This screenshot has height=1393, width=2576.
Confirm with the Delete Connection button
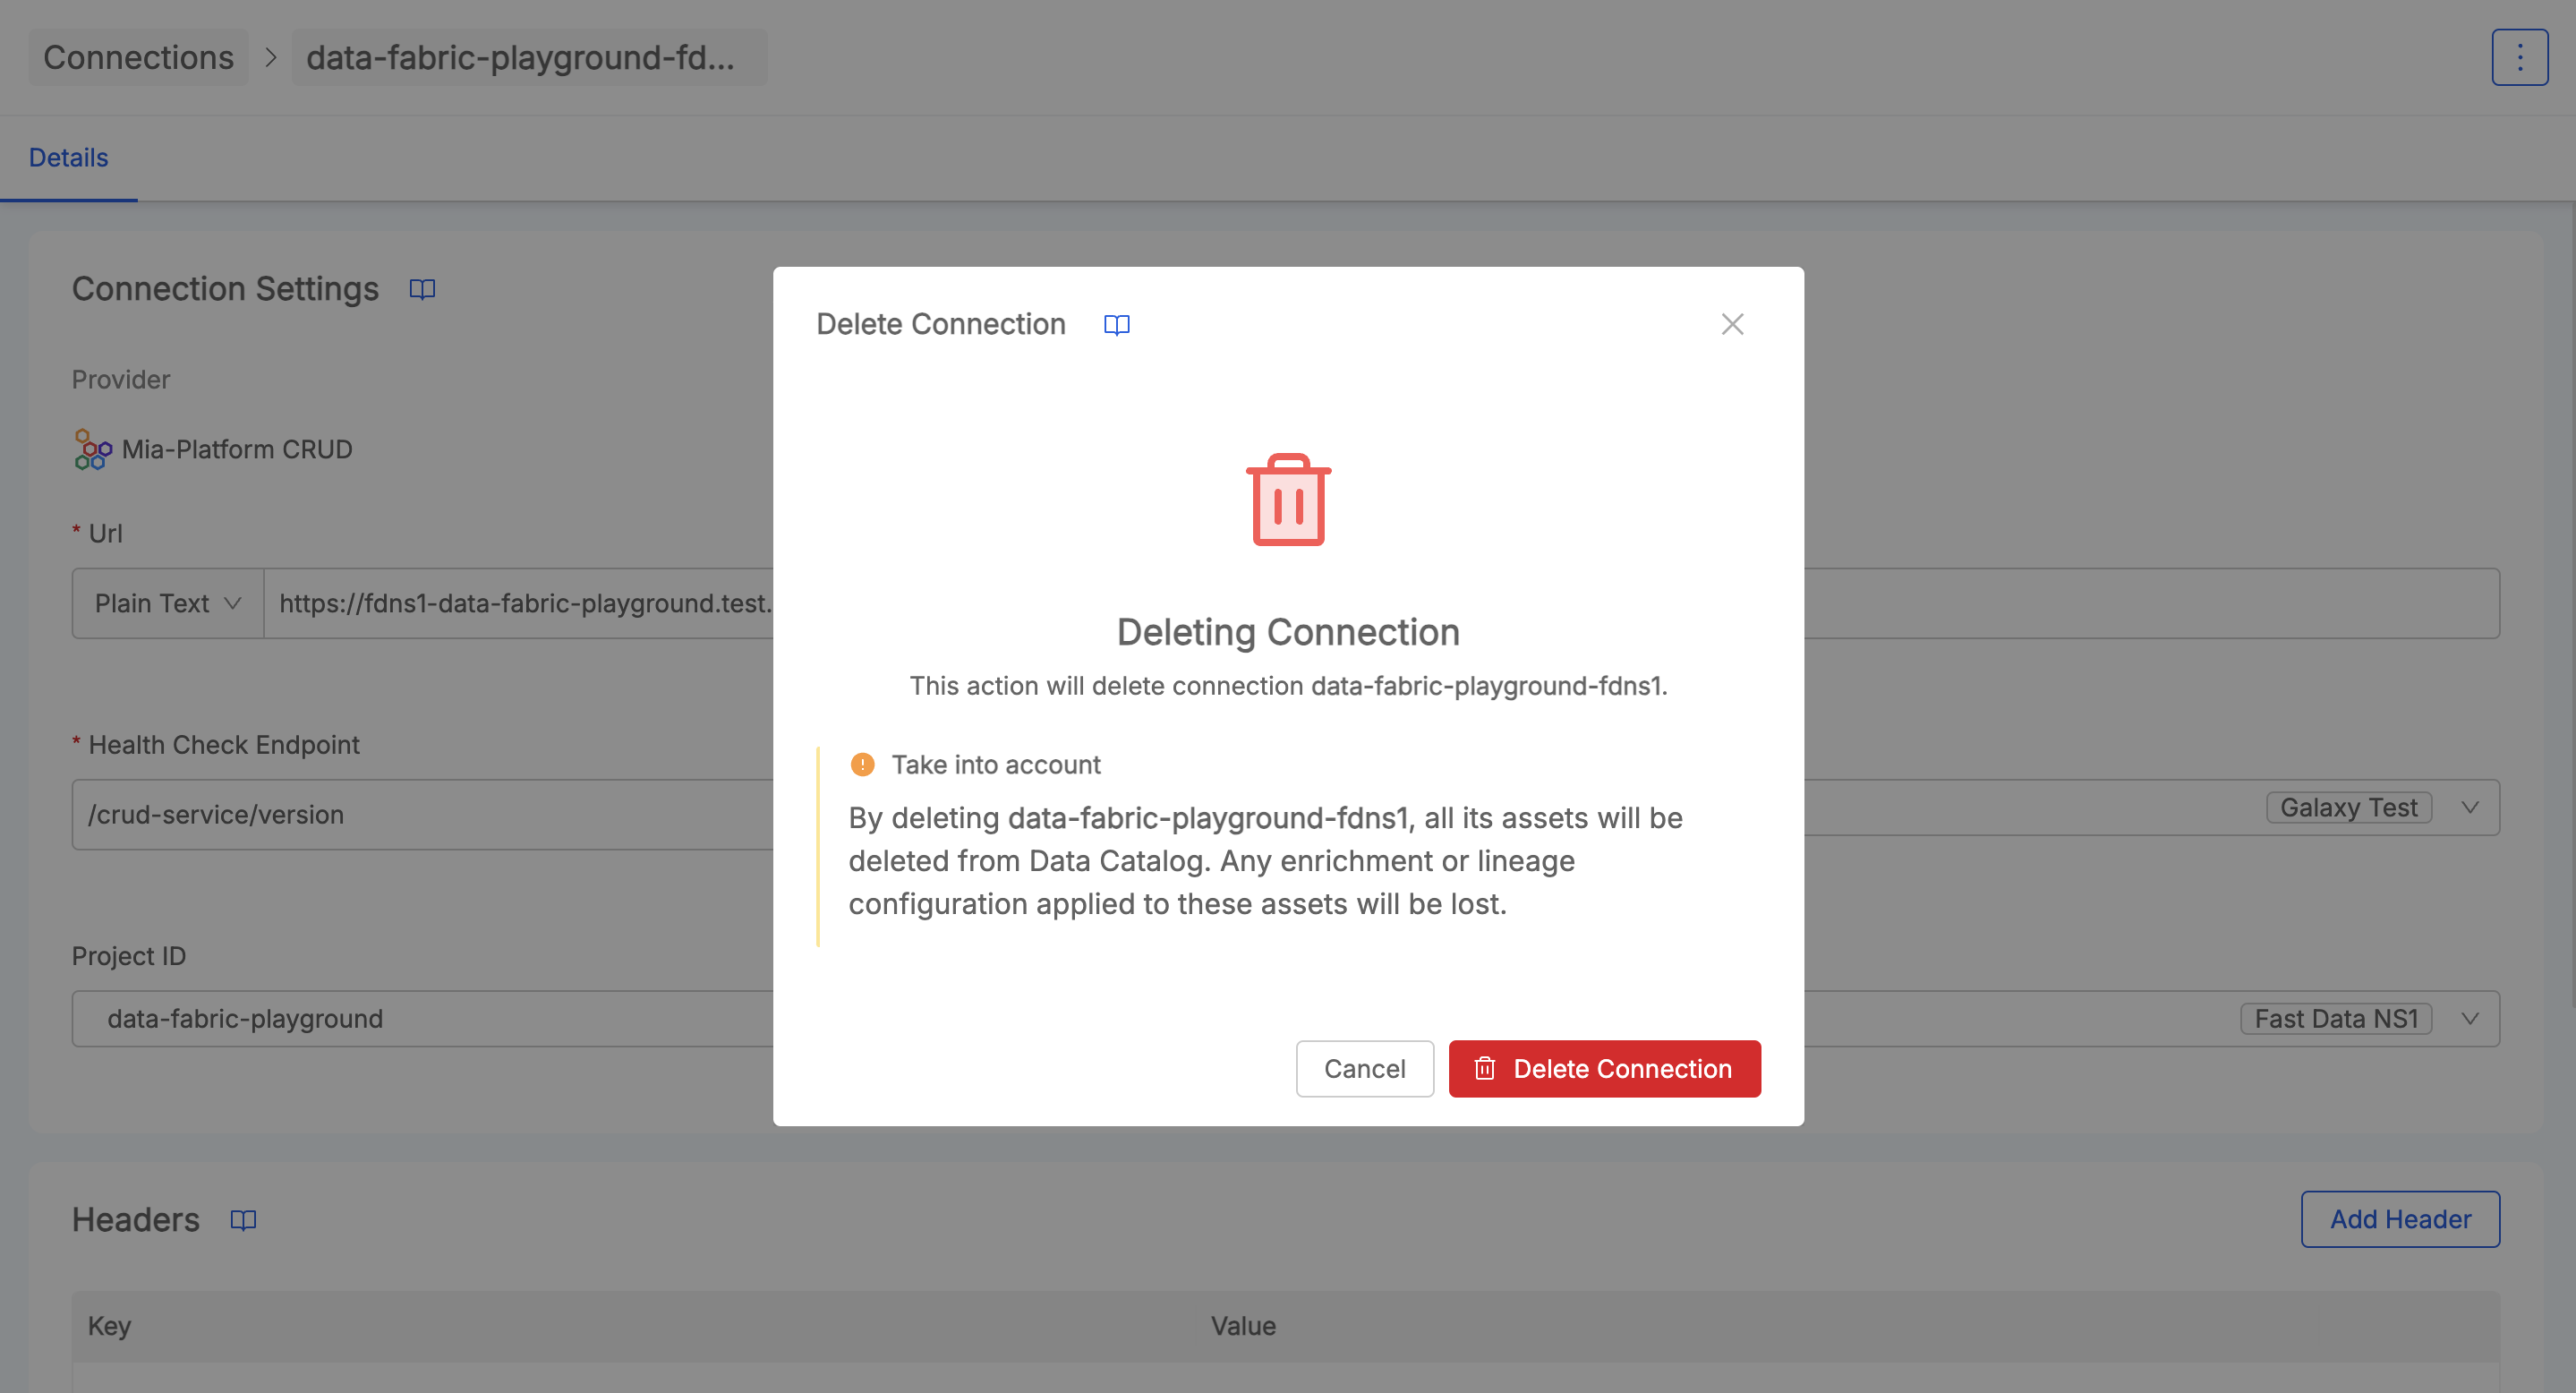click(x=1604, y=1068)
